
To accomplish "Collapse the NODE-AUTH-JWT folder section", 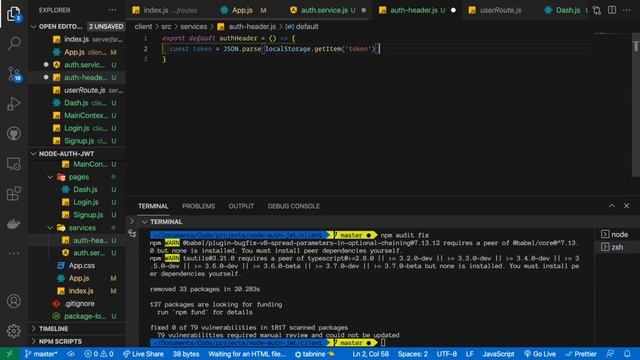I will click(78, 153).
